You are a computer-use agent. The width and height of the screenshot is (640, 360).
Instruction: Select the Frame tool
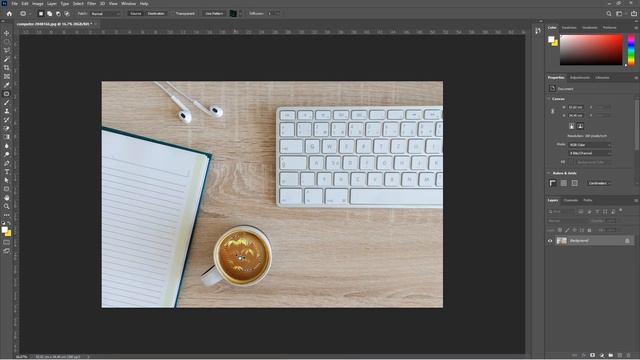[7, 76]
